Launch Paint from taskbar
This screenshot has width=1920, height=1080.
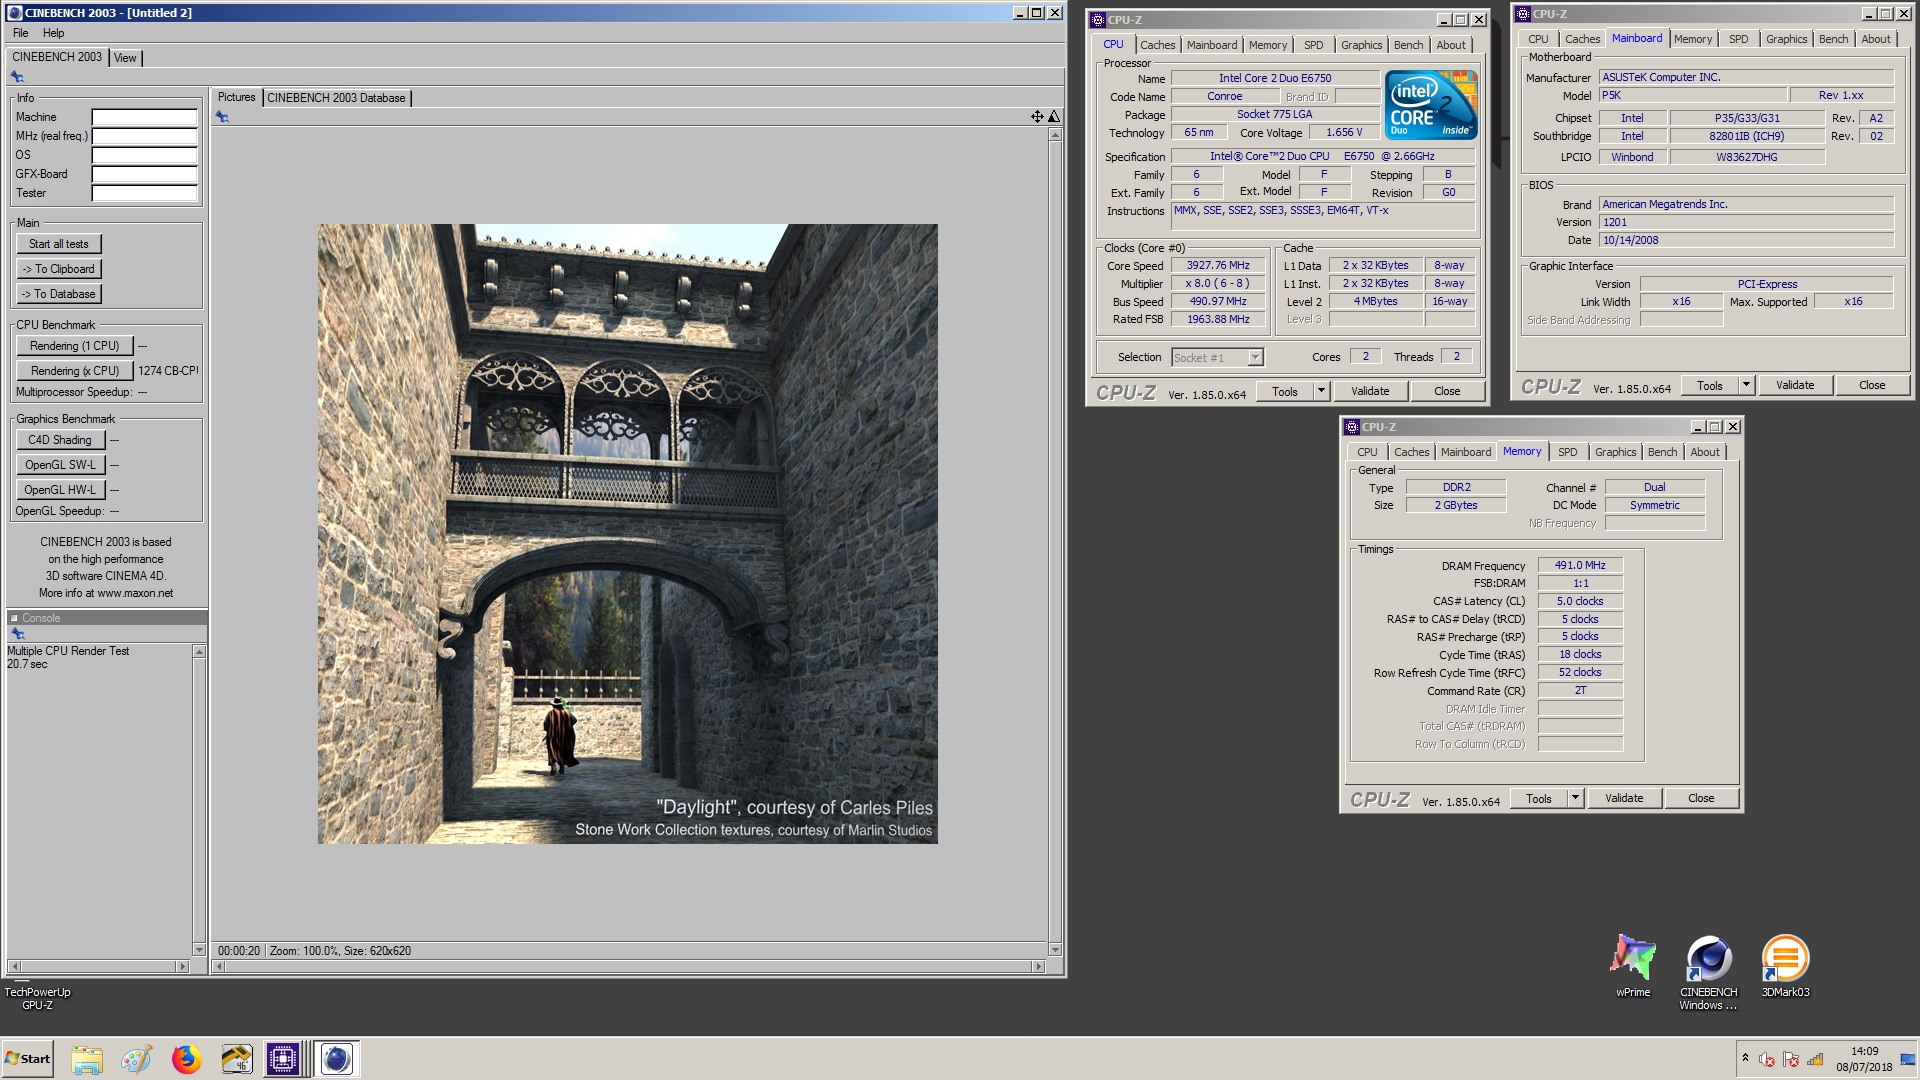136,1059
